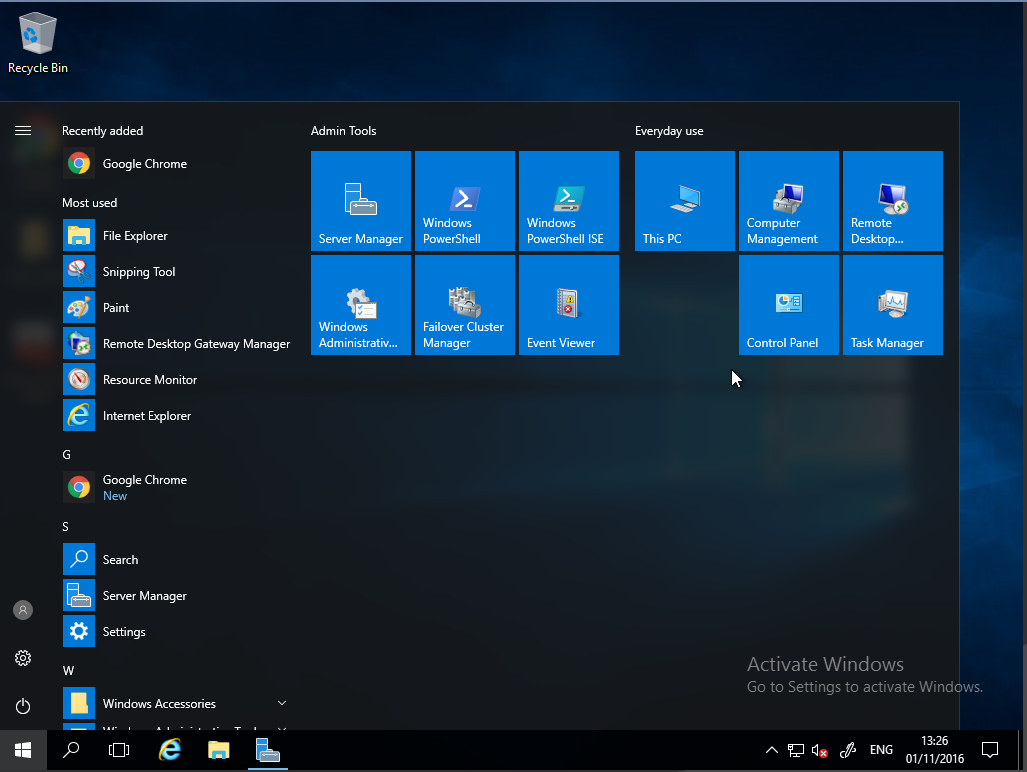Viewport: 1027px width, 772px height.
Task: Open Google Chrome marked New under G
Action: (177, 487)
